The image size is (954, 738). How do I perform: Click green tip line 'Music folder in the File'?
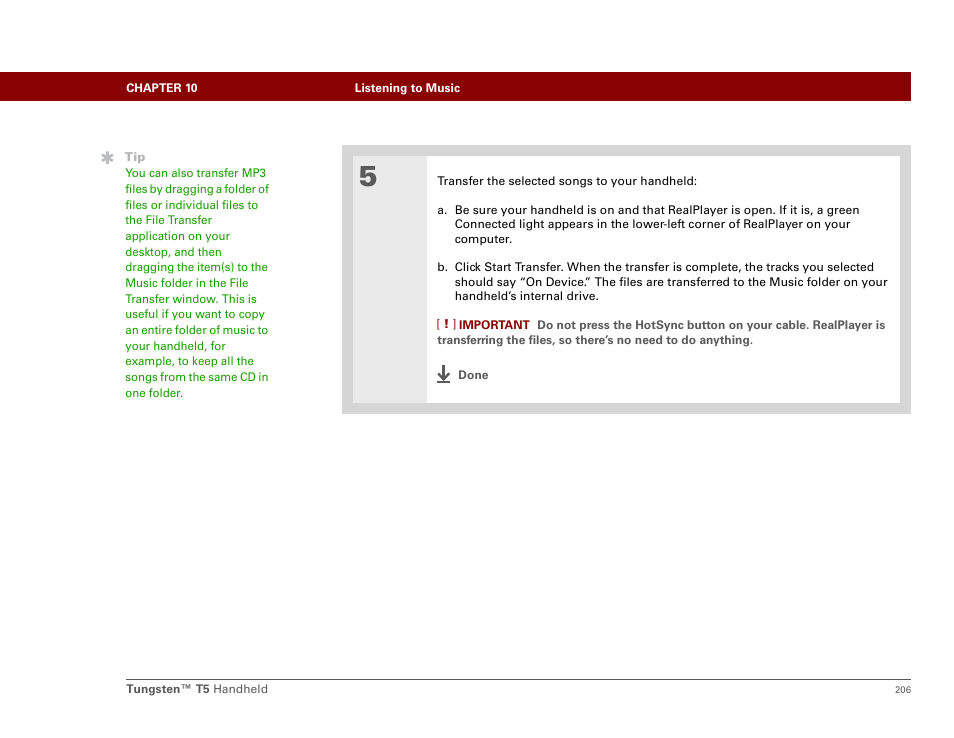coord(187,283)
